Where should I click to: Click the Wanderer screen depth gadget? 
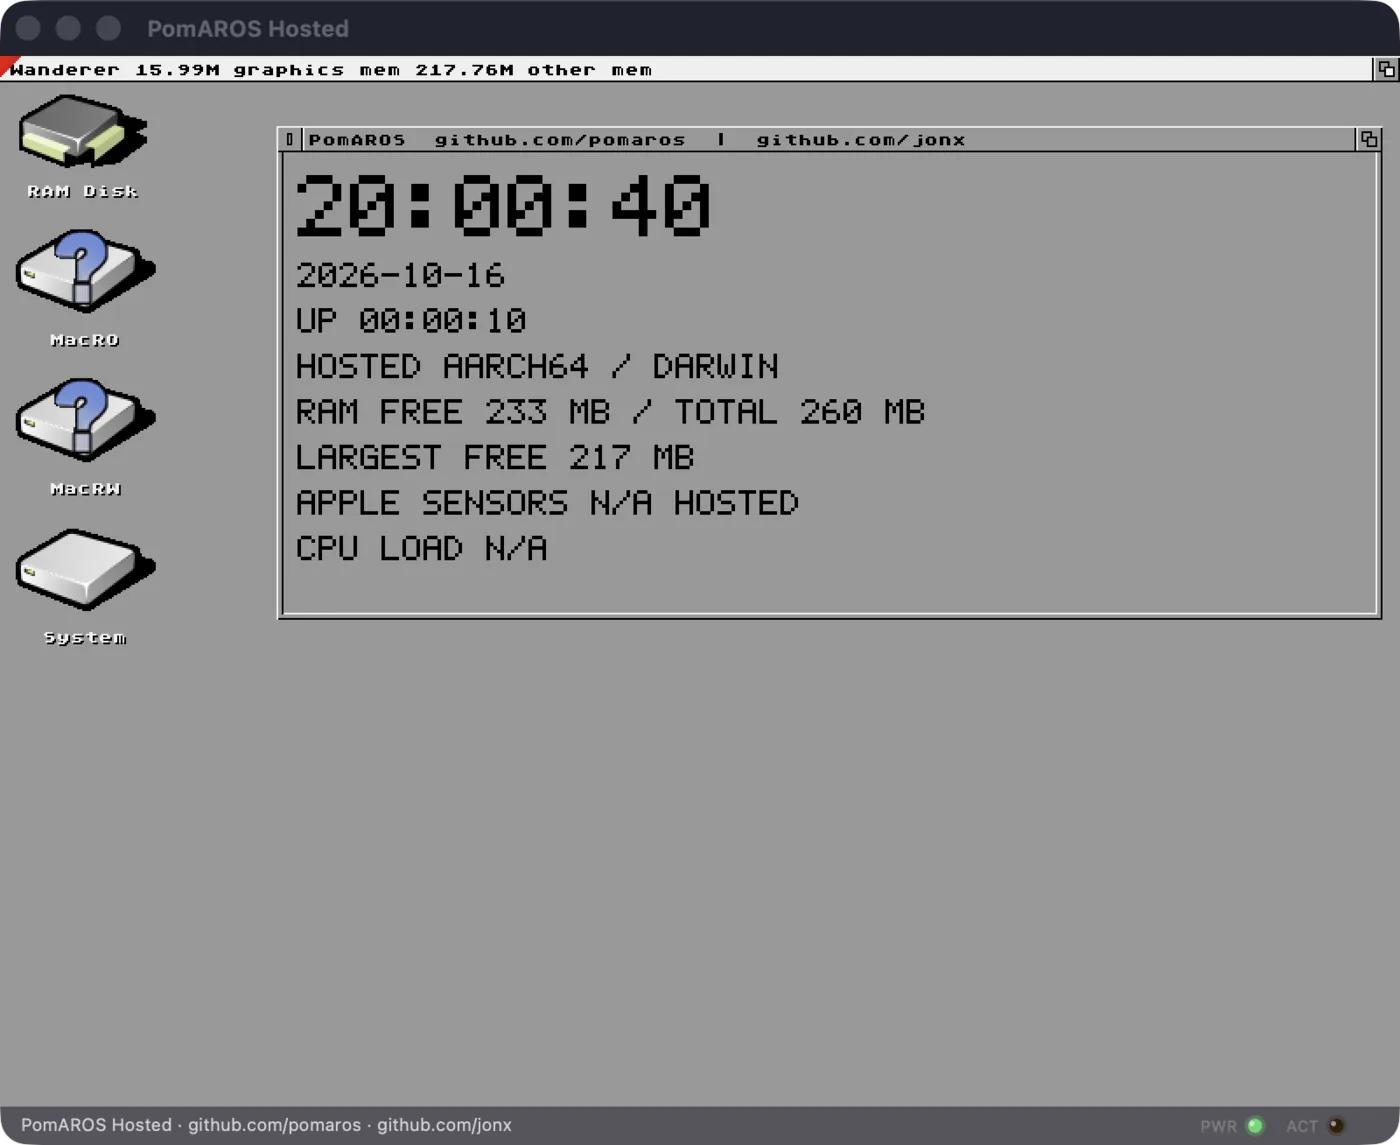(x=1386, y=69)
